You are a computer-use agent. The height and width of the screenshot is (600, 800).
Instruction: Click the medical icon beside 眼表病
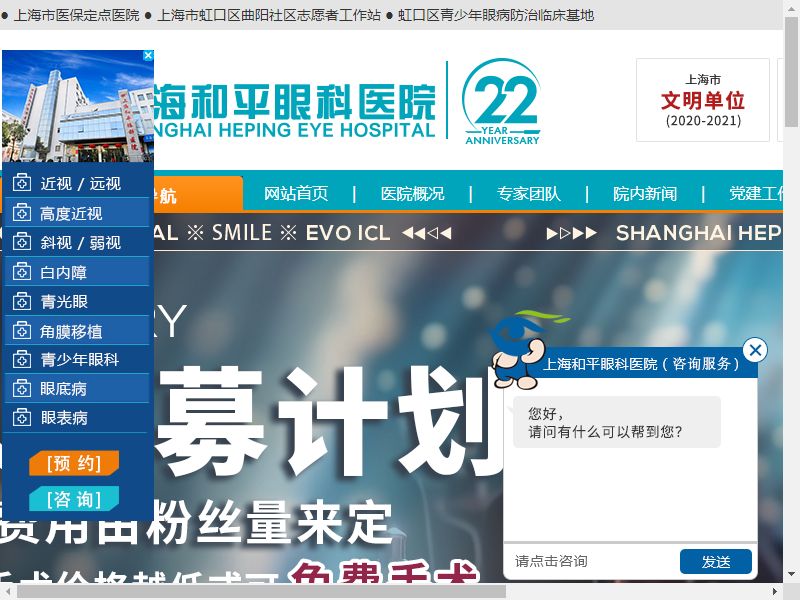click(21, 417)
